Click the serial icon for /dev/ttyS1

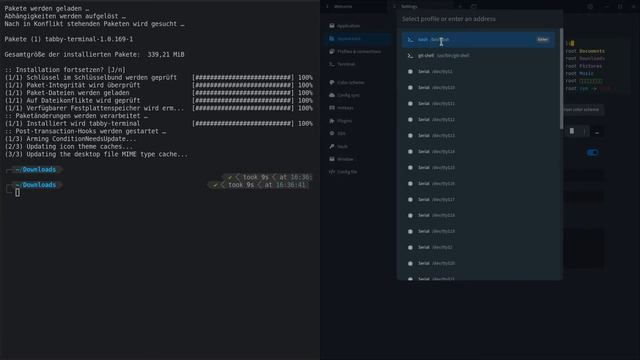[x=410, y=71]
